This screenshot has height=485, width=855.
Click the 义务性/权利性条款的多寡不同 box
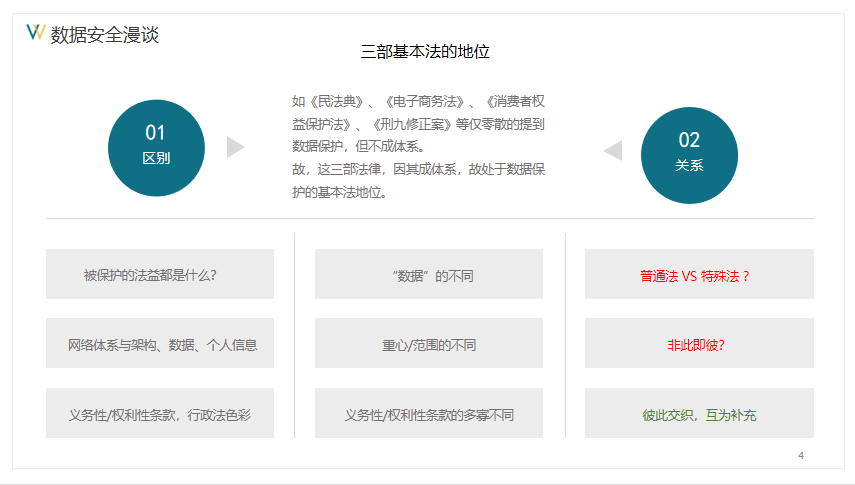(429, 414)
